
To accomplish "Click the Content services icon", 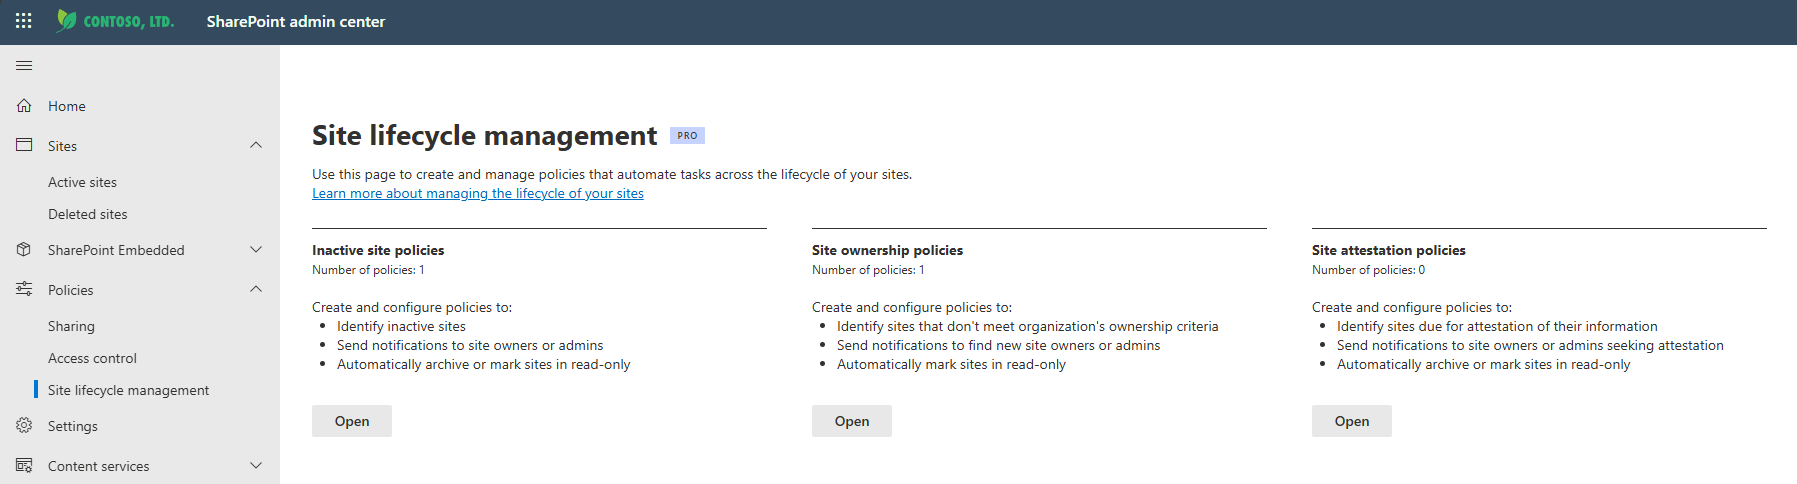I will (x=24, y=465).
